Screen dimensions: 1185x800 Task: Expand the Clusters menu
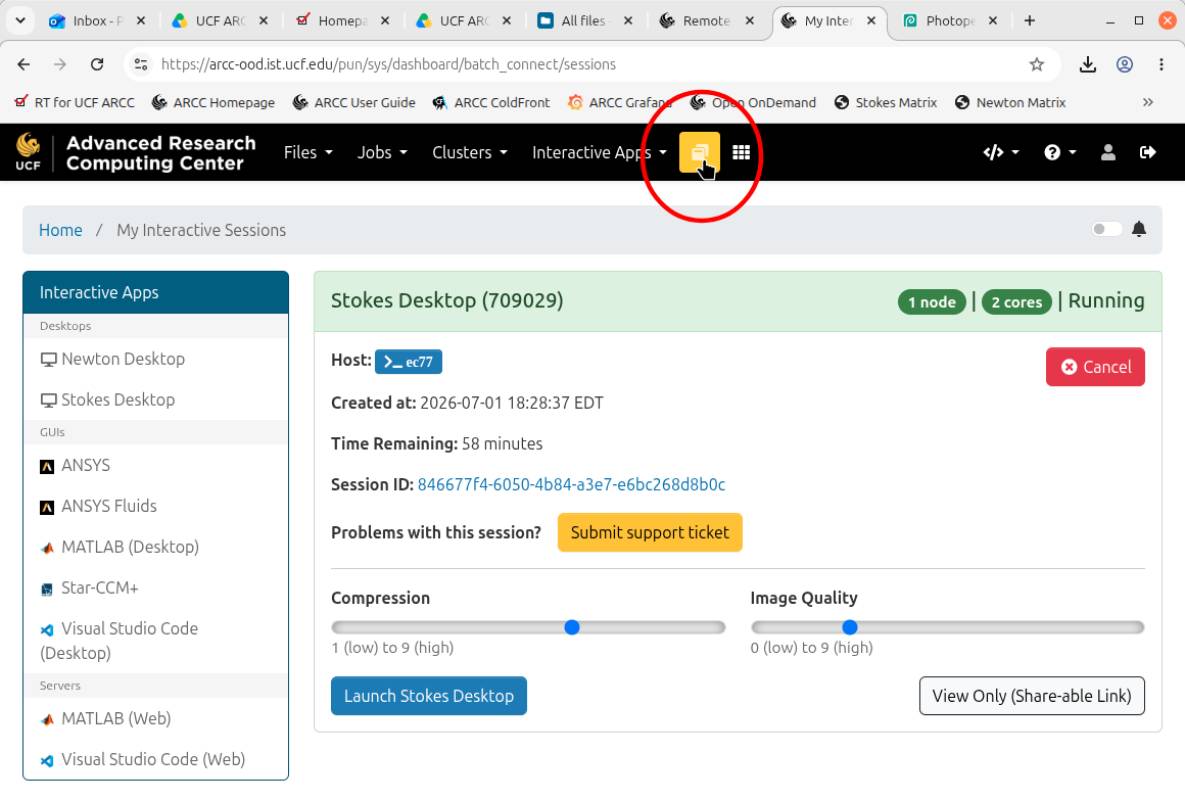click(x=469, y=152)
